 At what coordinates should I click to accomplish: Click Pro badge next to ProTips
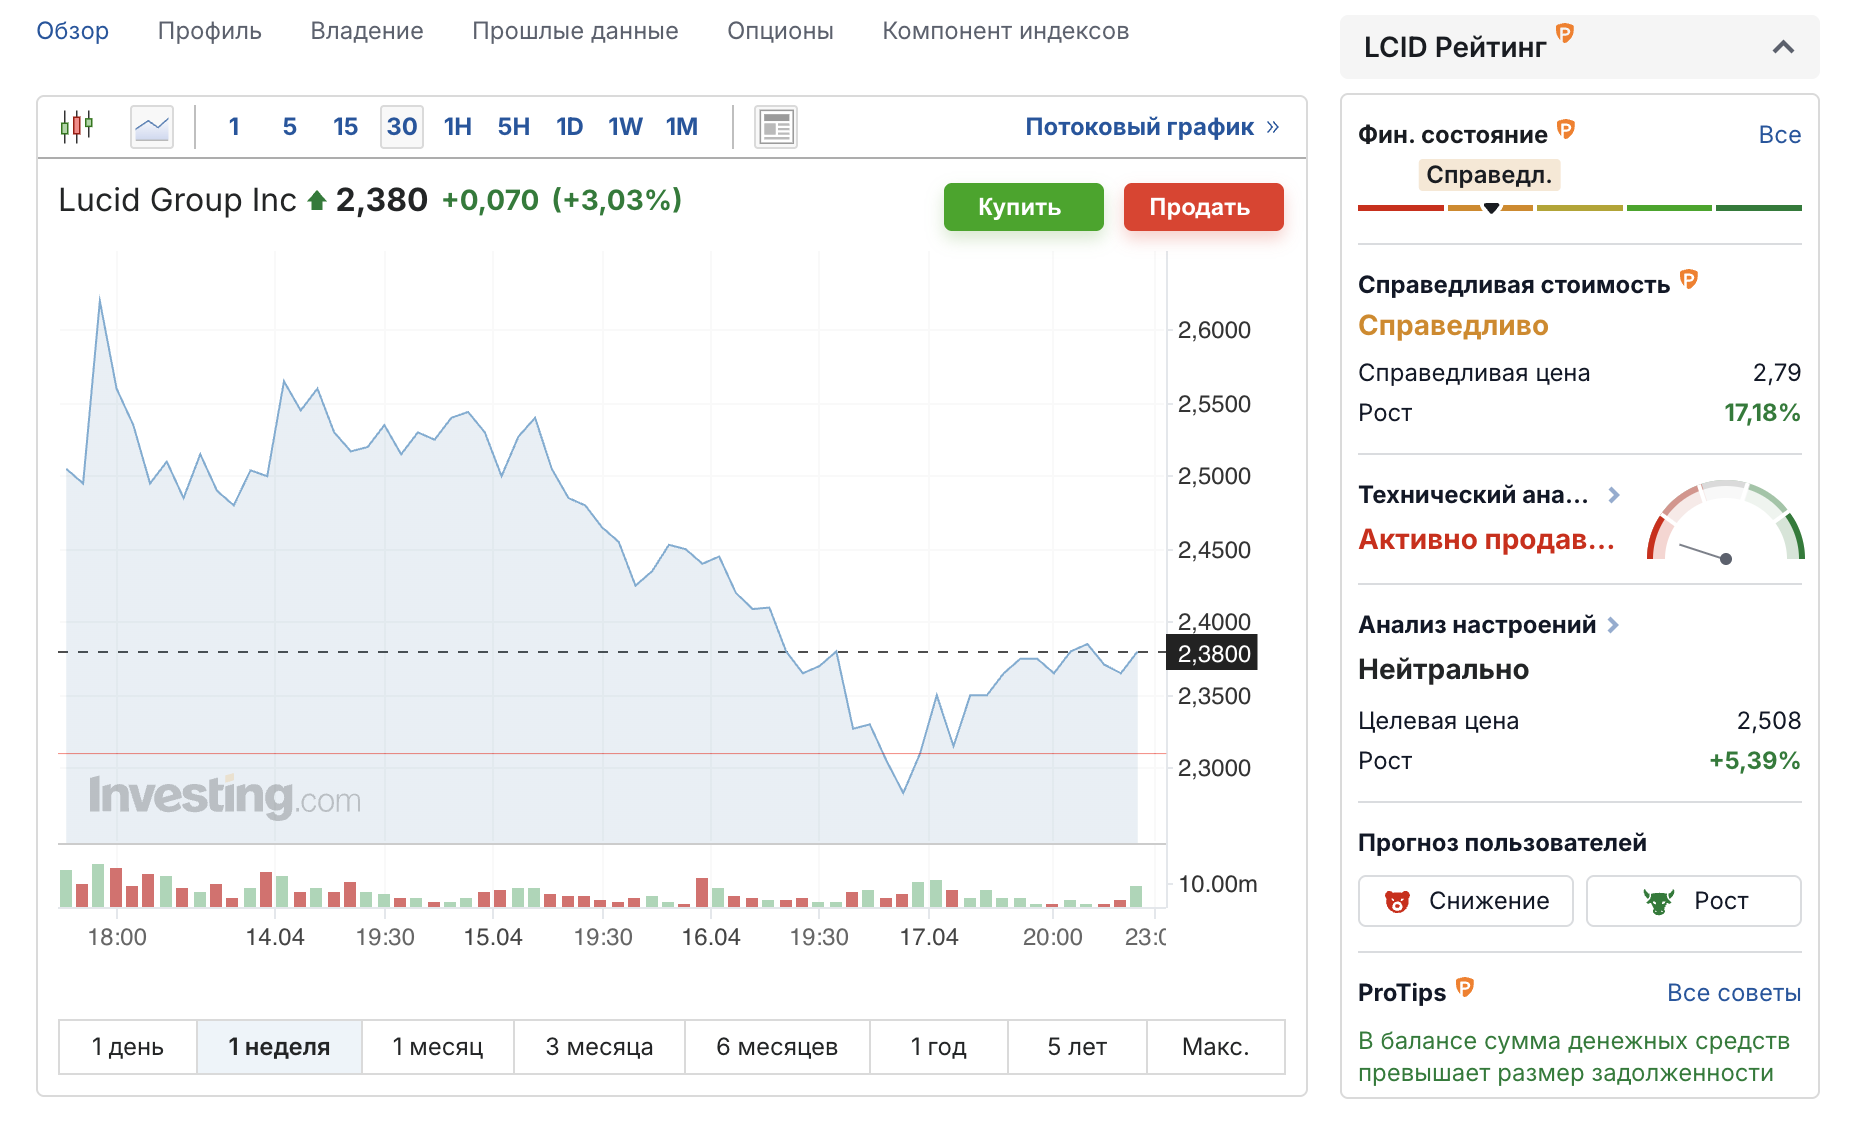(1465, 987)
